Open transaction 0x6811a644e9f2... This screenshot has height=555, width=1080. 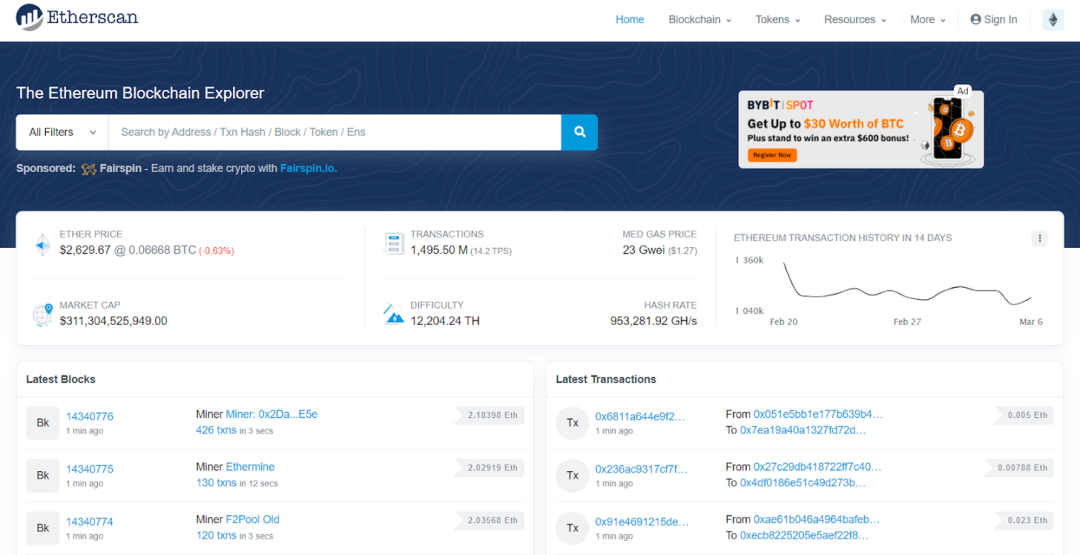[641, 417]
